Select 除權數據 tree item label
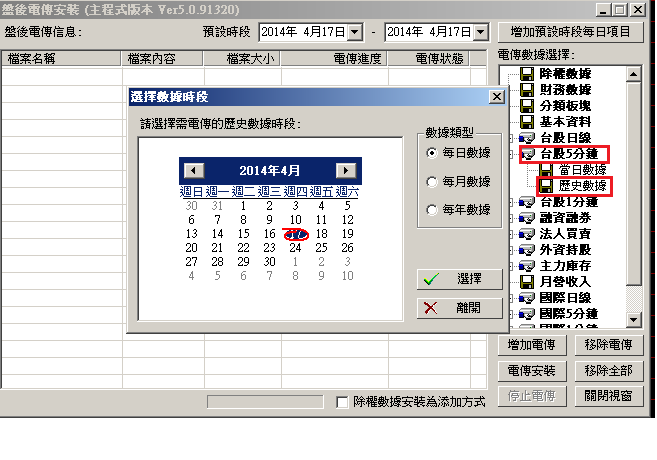The width and height of the screenshot is (657, 460). (565, 74)
